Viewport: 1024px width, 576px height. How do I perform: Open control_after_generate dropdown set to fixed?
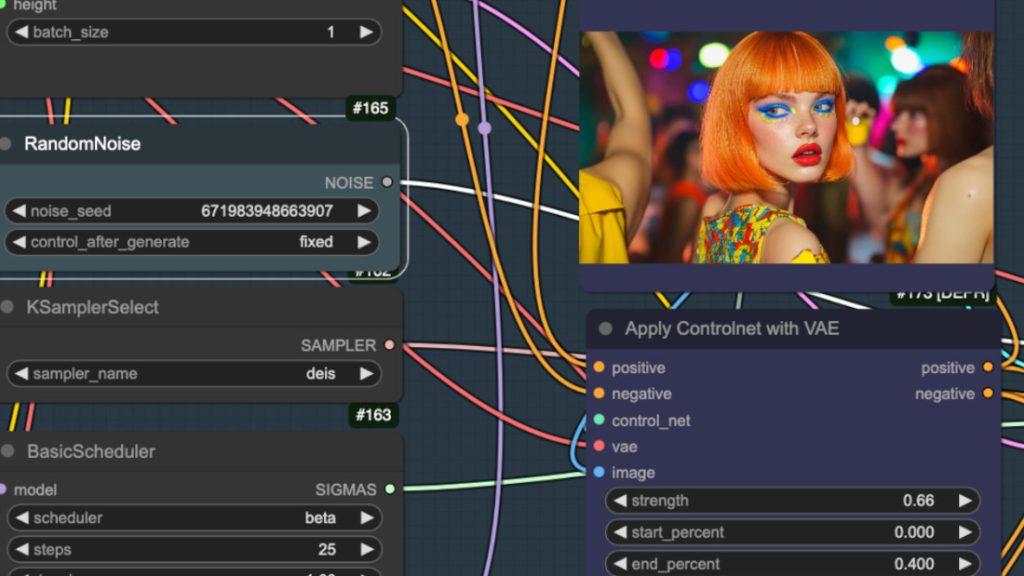192,242
